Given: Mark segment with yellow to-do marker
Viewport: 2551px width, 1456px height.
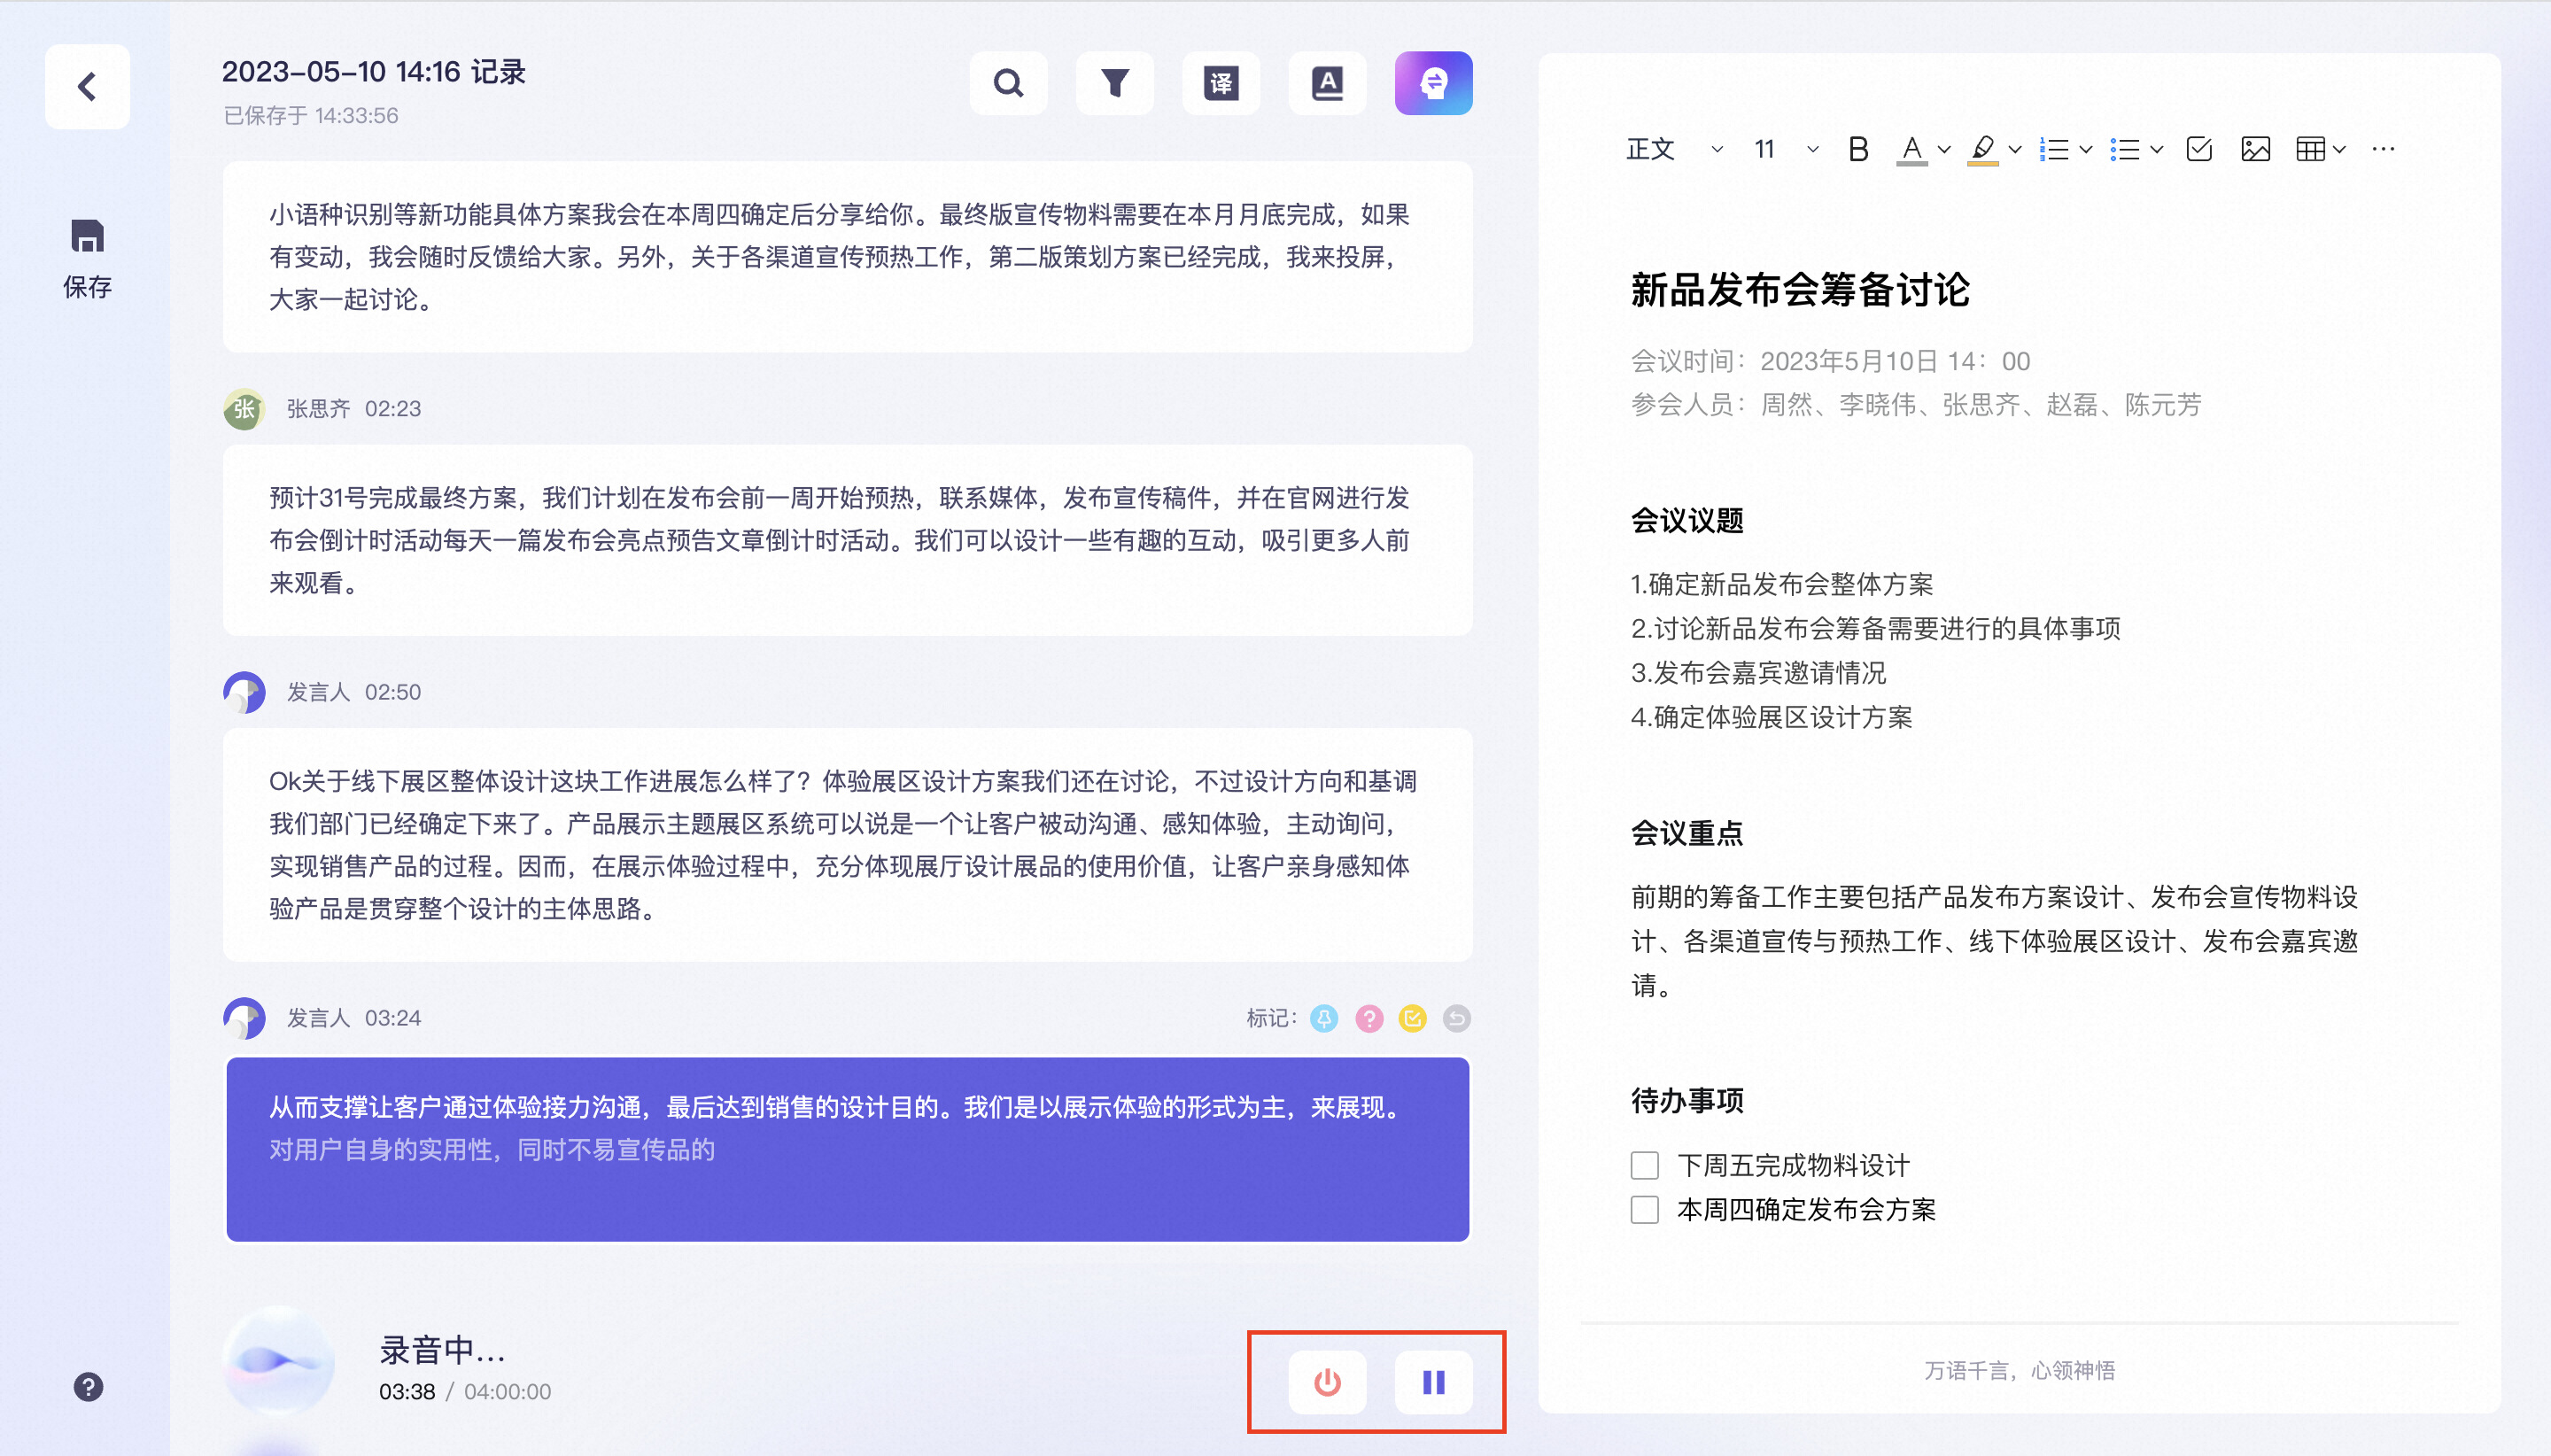Looking at the screenshot, I should point(1413,1018).
